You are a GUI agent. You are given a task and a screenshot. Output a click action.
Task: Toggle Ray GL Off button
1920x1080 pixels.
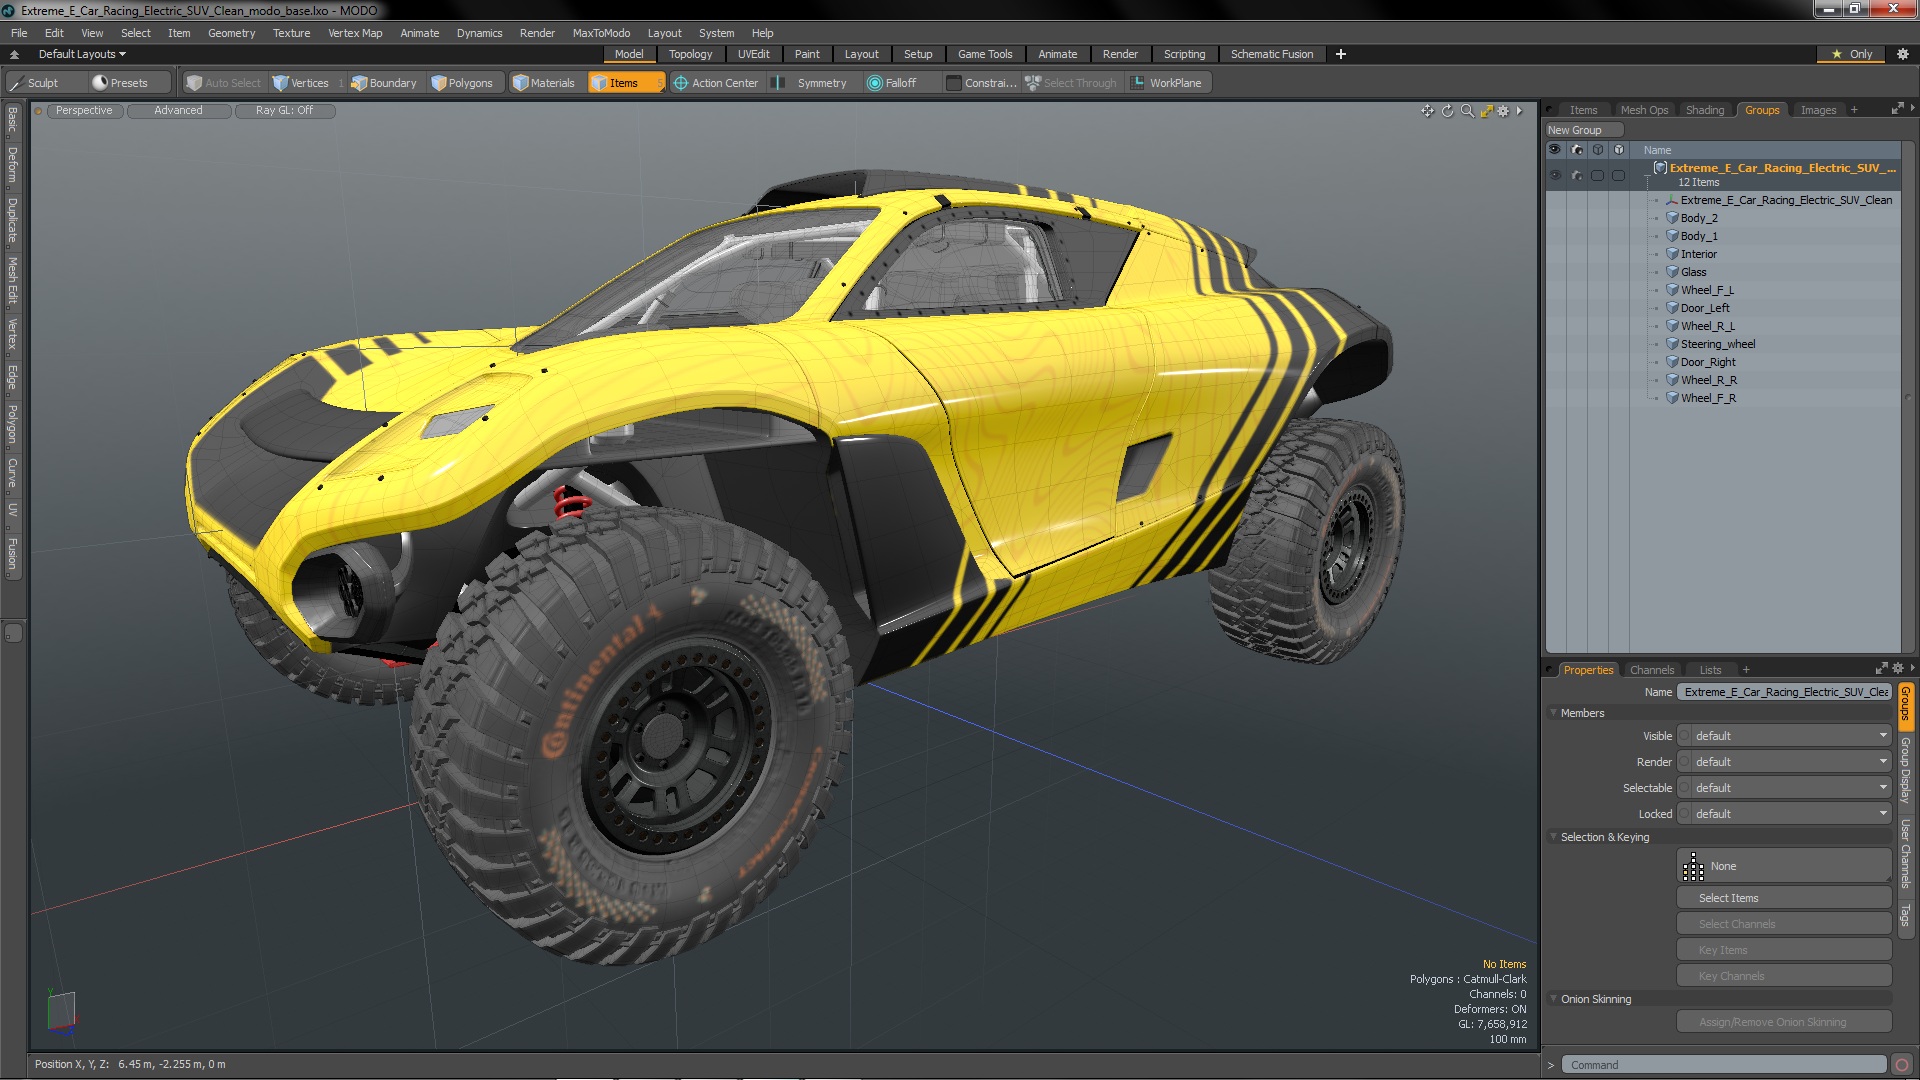click(285, 111)
